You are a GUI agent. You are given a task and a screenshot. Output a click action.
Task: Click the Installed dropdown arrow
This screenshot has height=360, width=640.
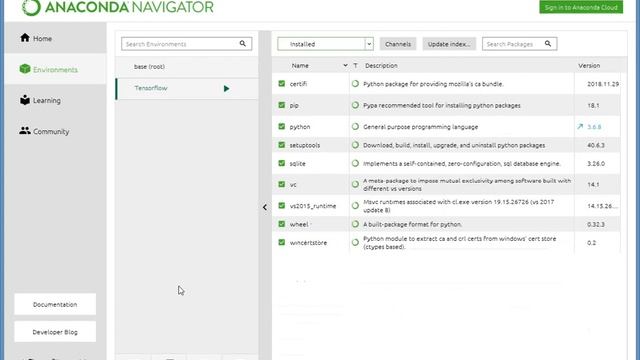click(369, 44)
